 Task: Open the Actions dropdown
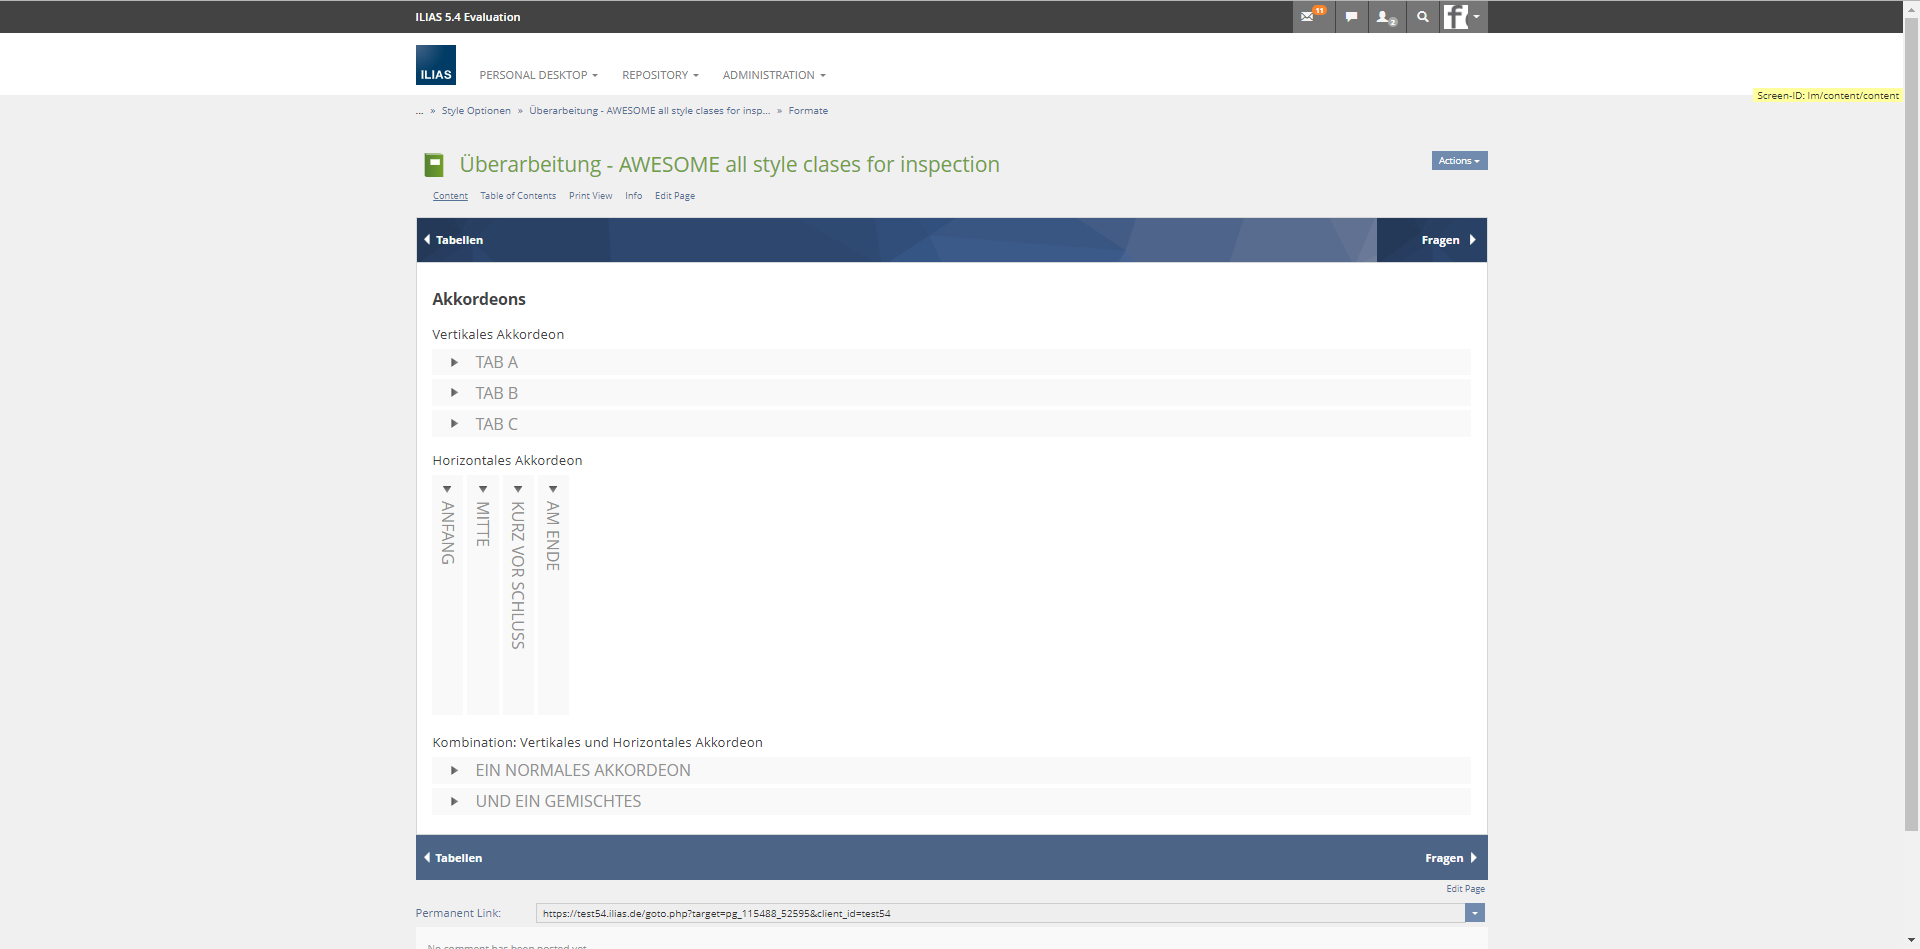pos(1459,161)
